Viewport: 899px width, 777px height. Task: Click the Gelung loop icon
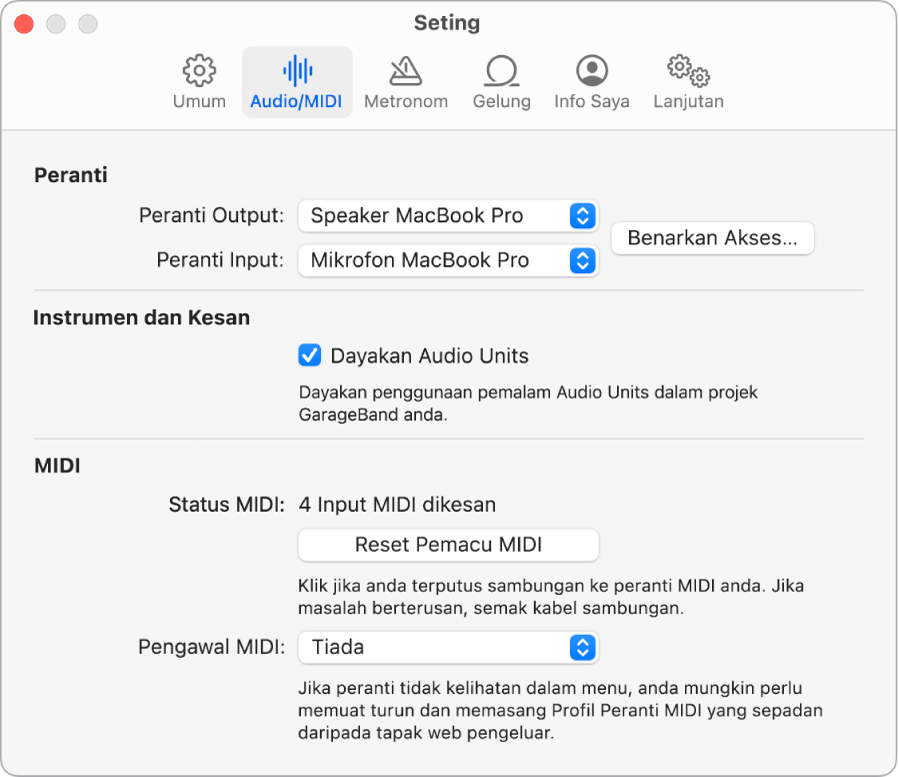click(x=501, y=71)
